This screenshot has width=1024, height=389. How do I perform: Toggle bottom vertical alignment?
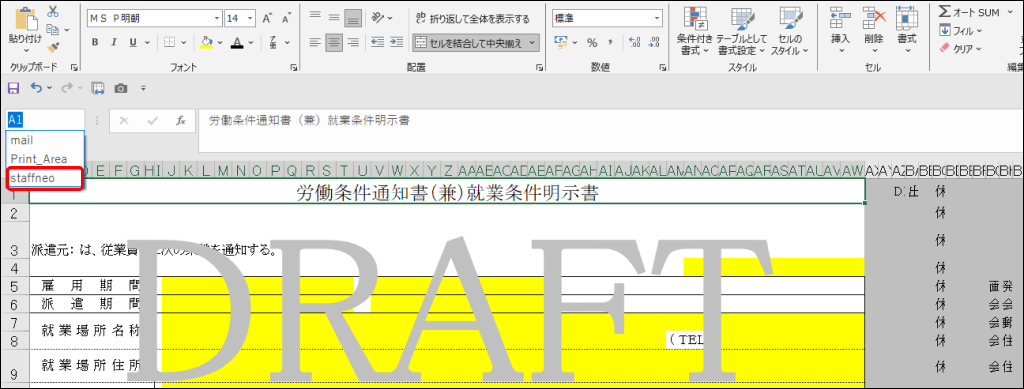(x=353, y=18)
